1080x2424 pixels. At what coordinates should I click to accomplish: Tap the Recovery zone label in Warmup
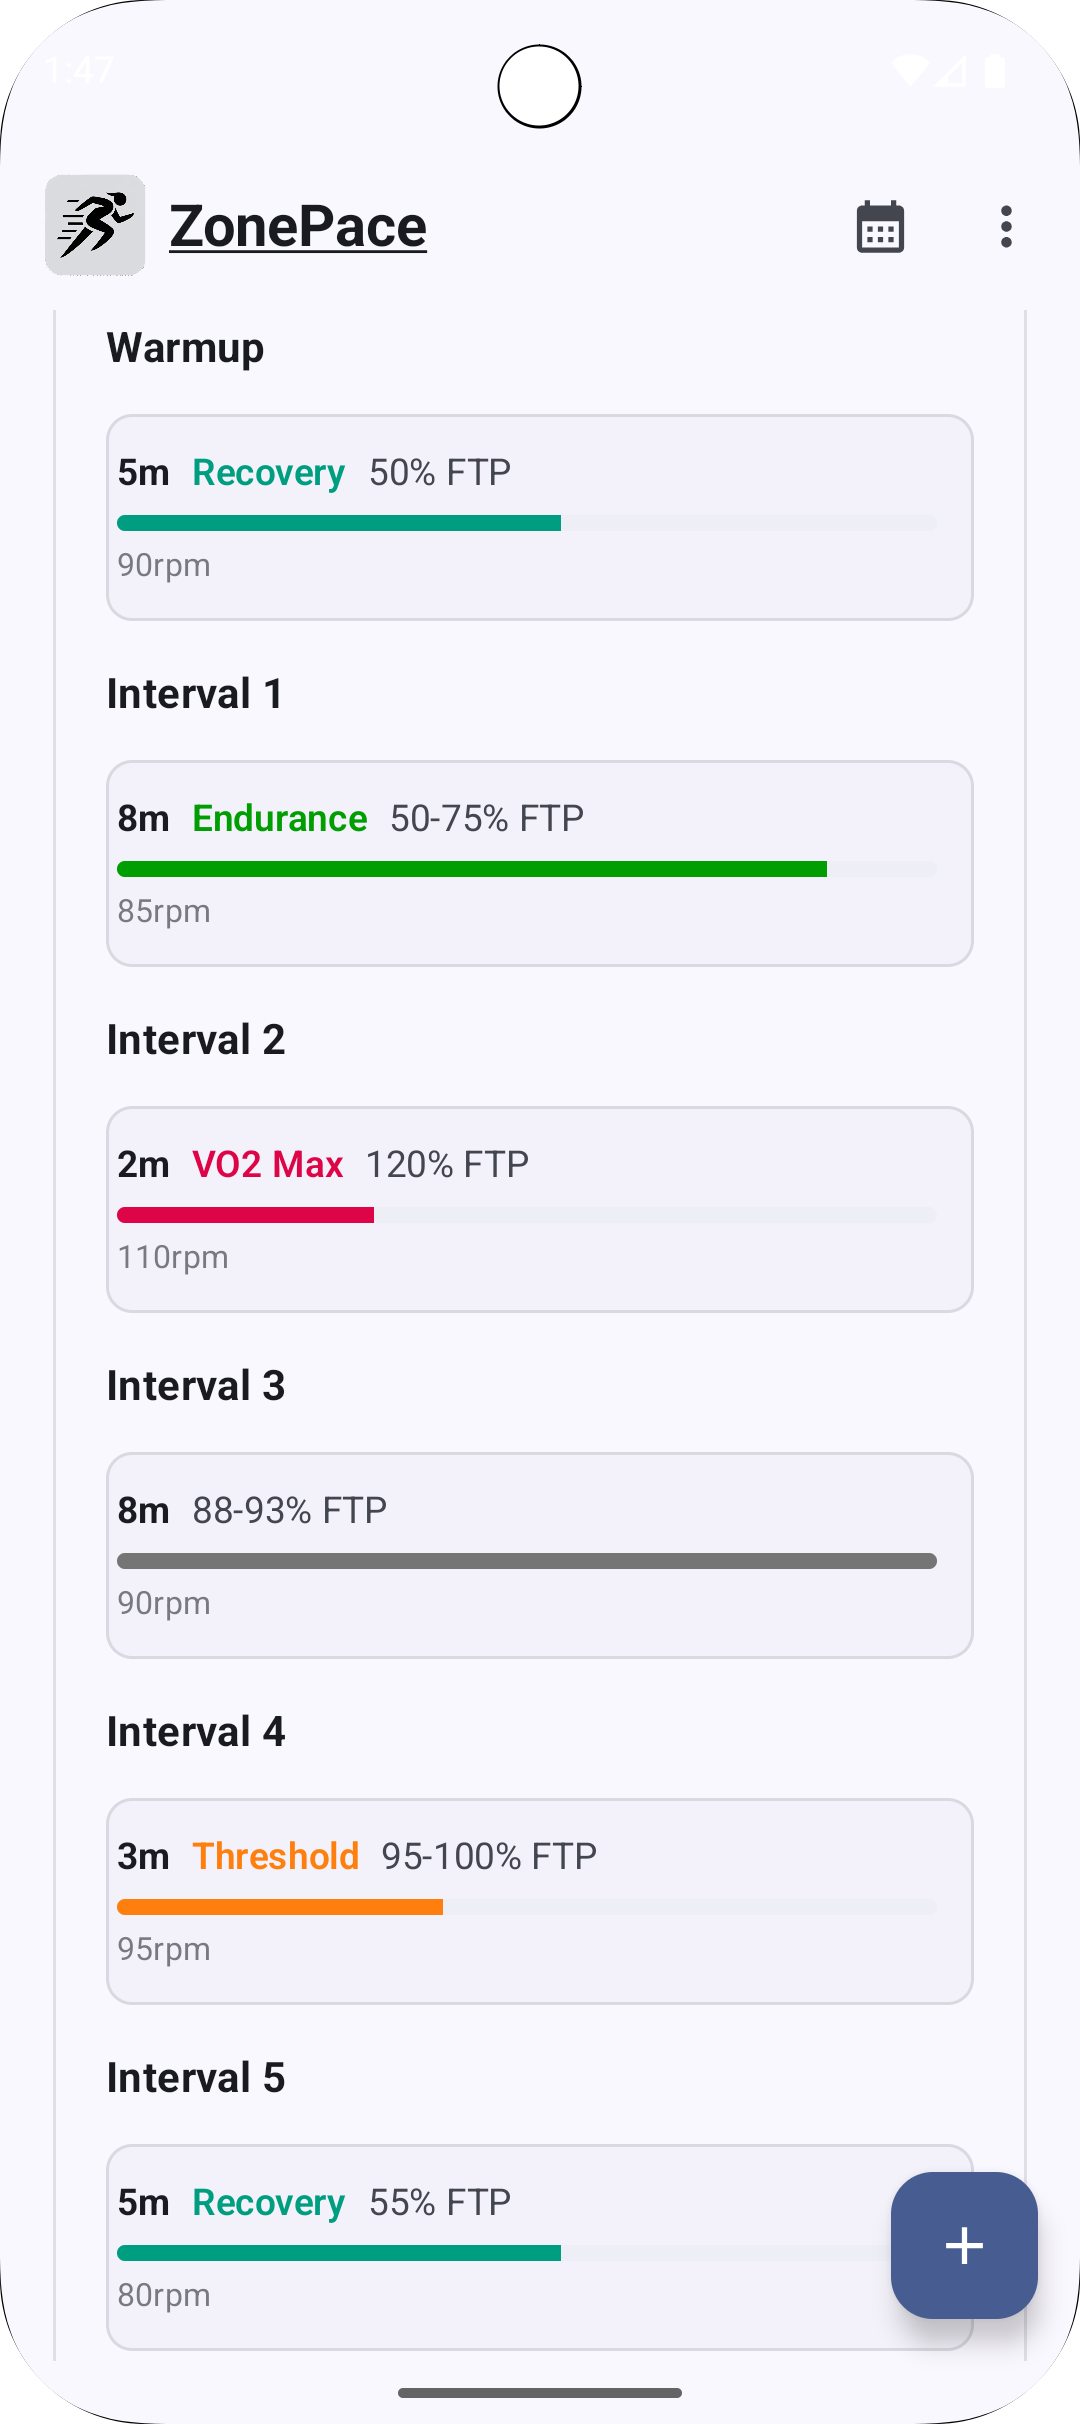coord(268,472)
